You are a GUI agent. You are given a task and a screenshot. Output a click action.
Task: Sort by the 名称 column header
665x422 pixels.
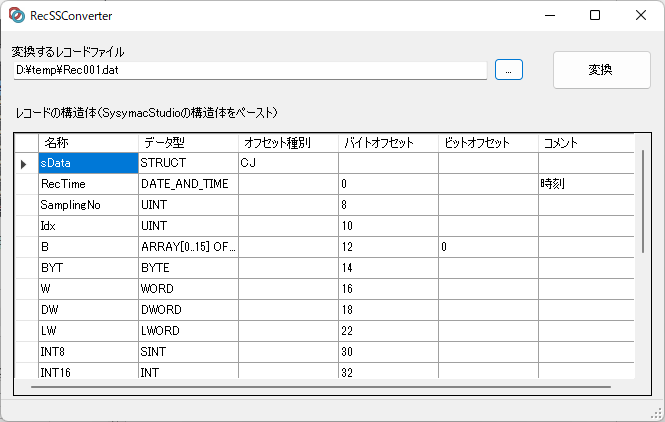pyautogui.click(x=87, y=143)
